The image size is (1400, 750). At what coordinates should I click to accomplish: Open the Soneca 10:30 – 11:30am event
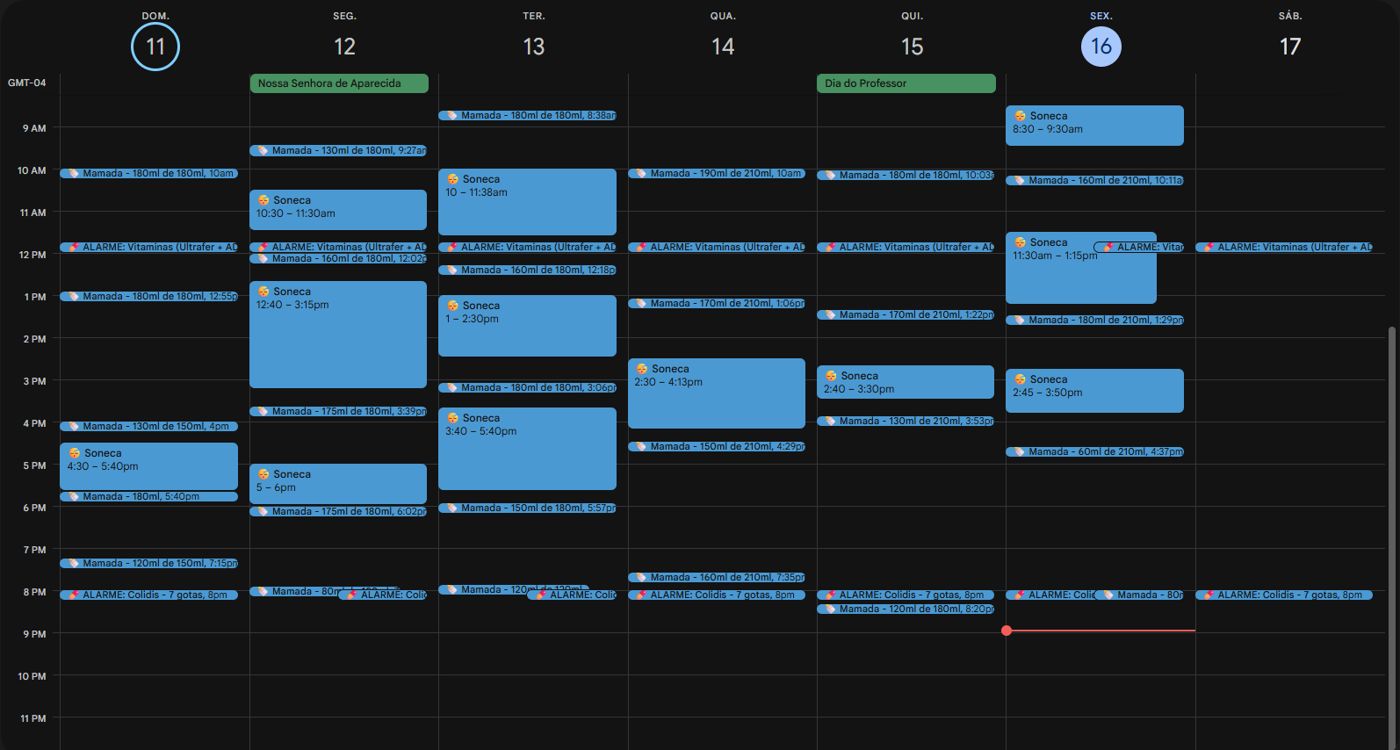click(x=338, y=210)
